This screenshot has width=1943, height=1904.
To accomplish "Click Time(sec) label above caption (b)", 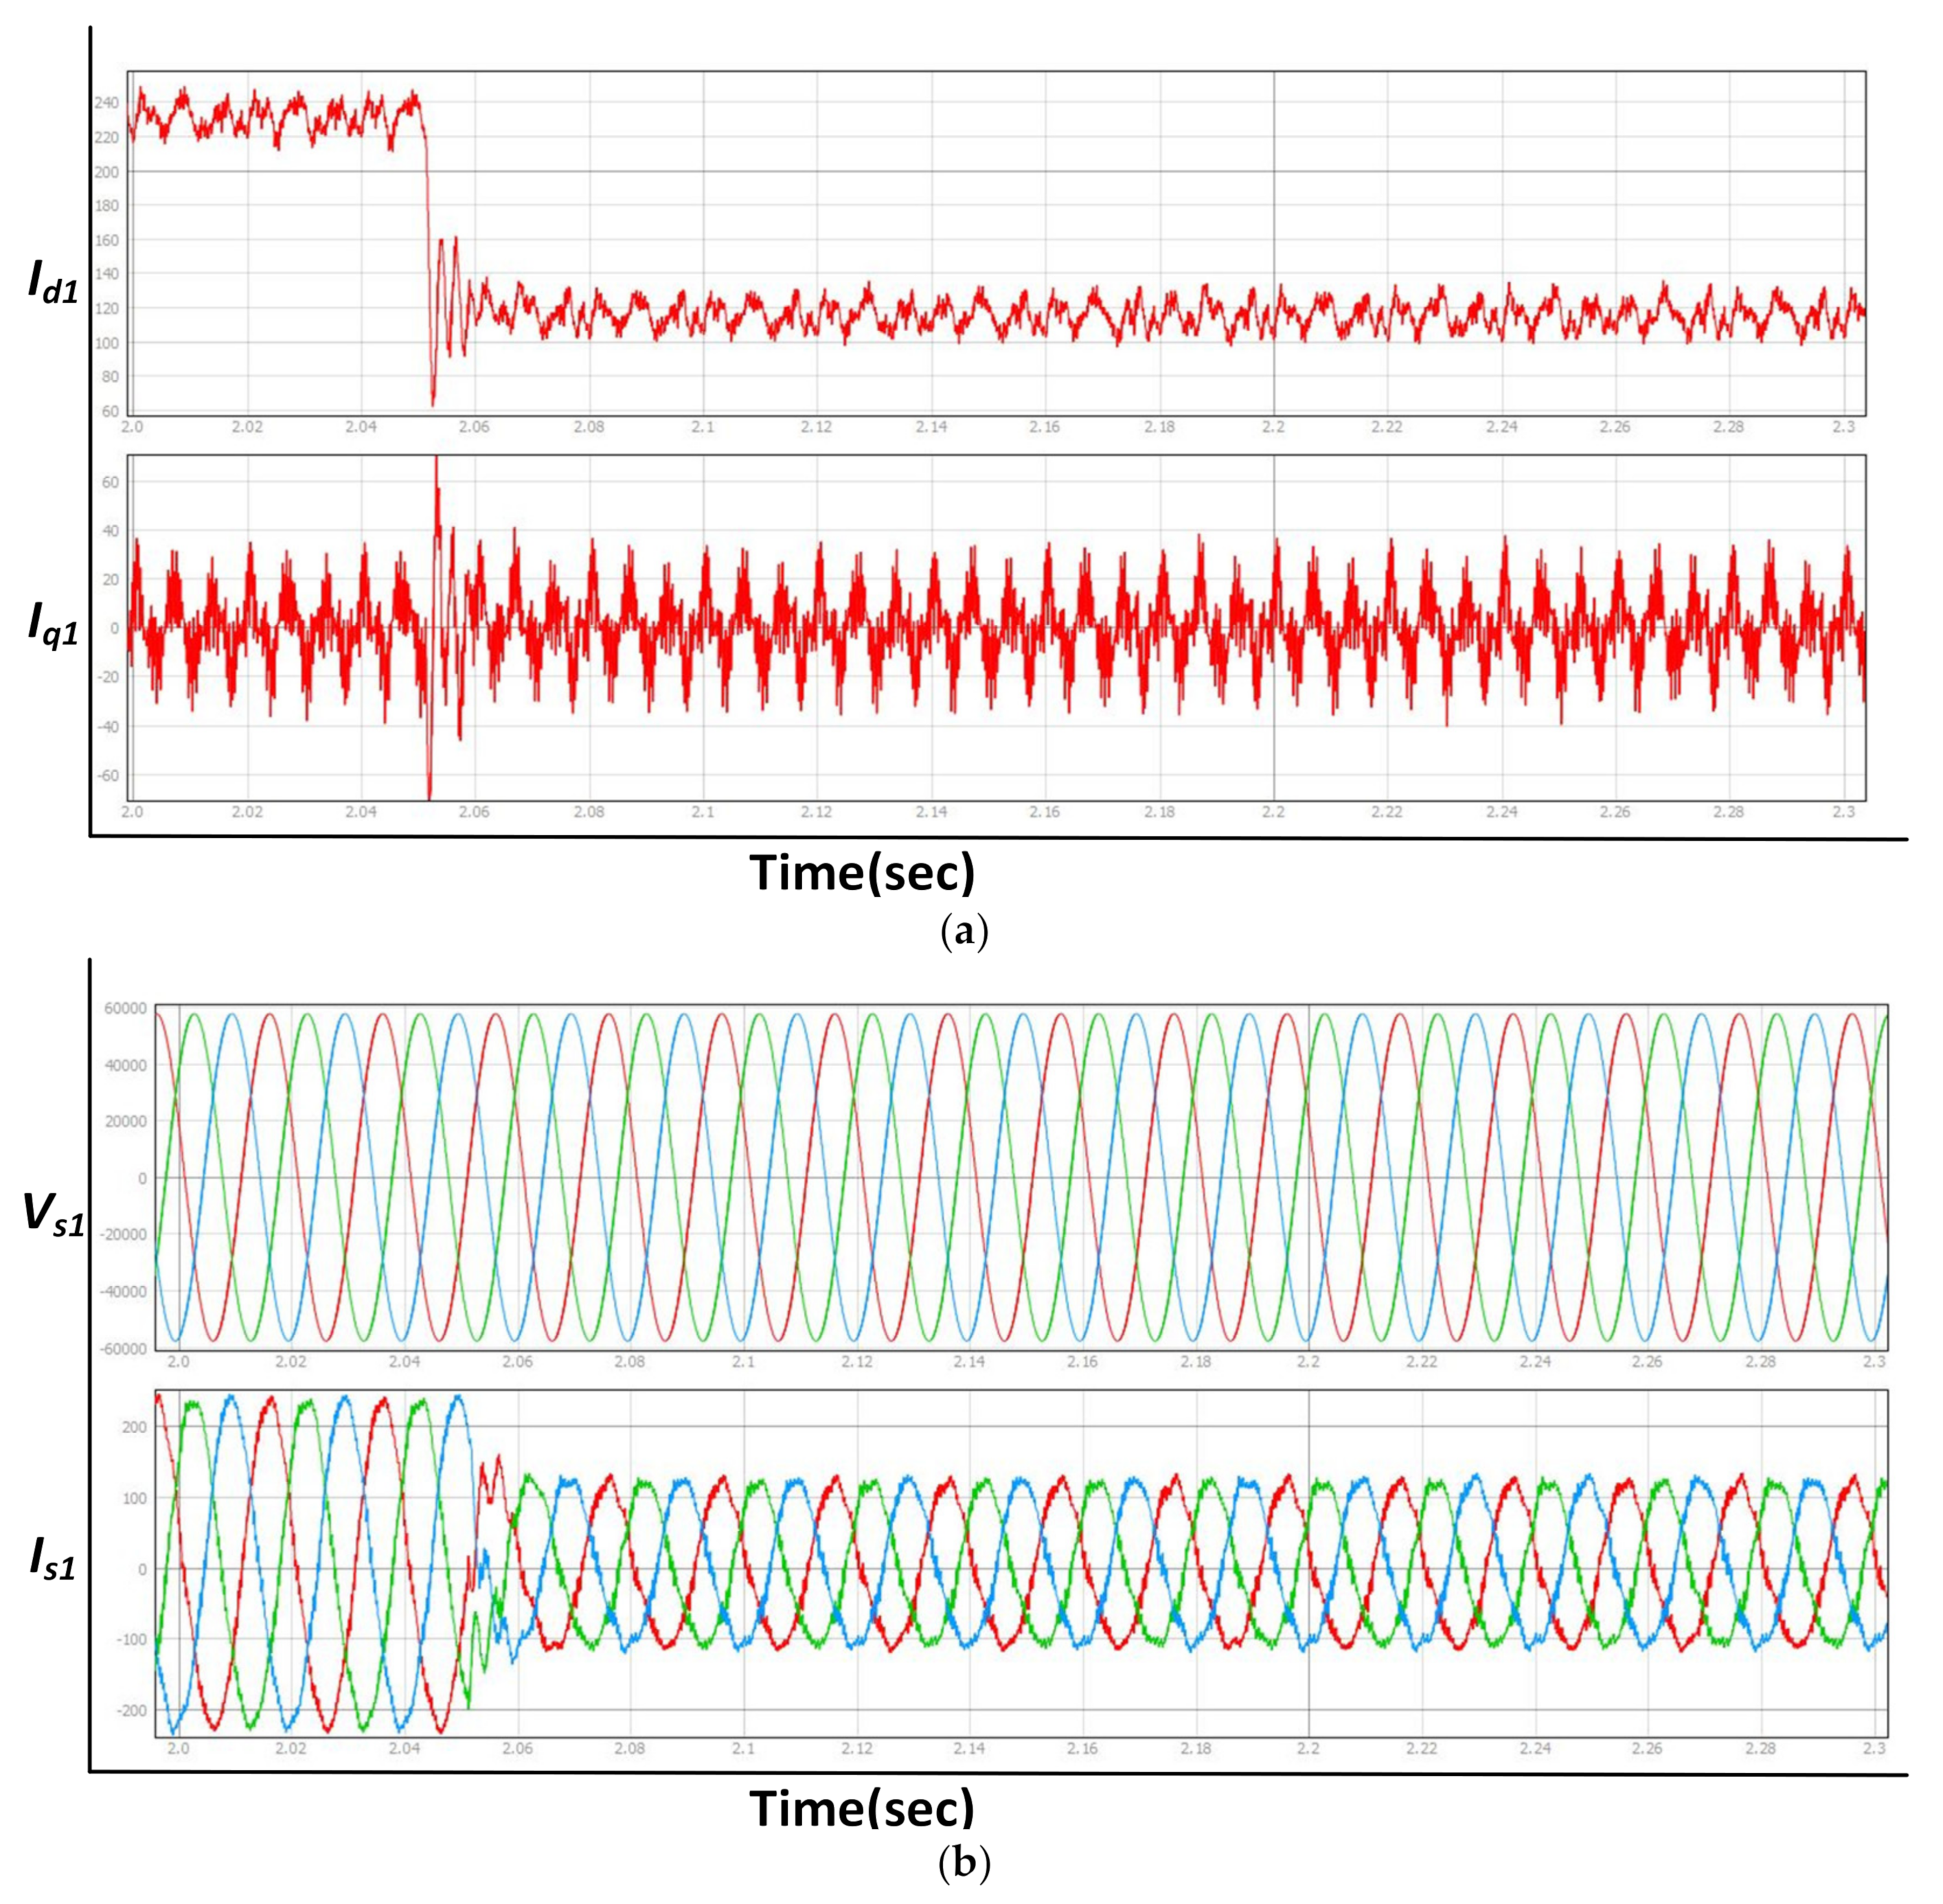I will point(862,1808).
